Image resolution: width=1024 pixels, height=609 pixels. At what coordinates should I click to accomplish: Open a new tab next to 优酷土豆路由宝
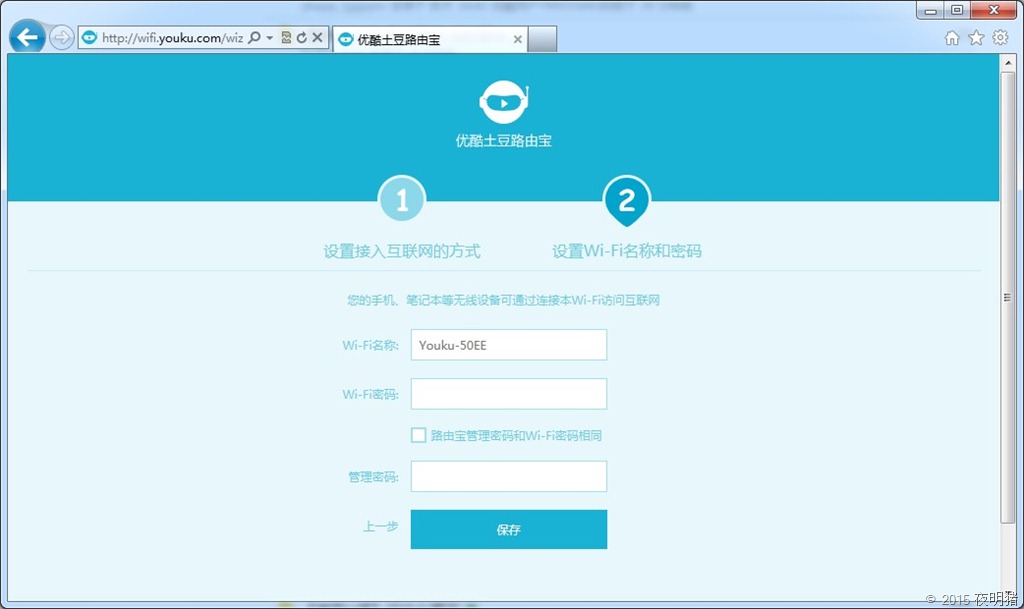point(542,39)
